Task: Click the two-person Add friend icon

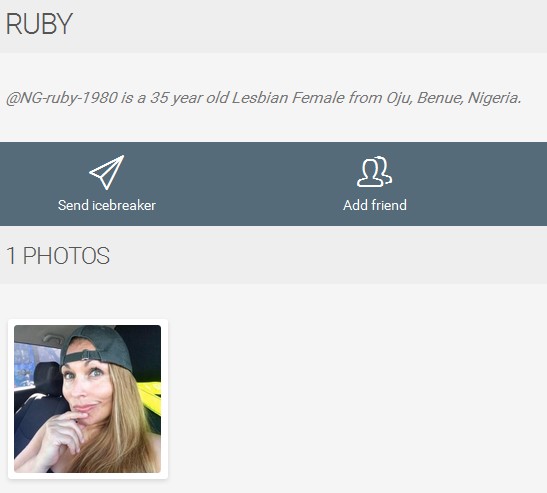Action: coord(374,172)
